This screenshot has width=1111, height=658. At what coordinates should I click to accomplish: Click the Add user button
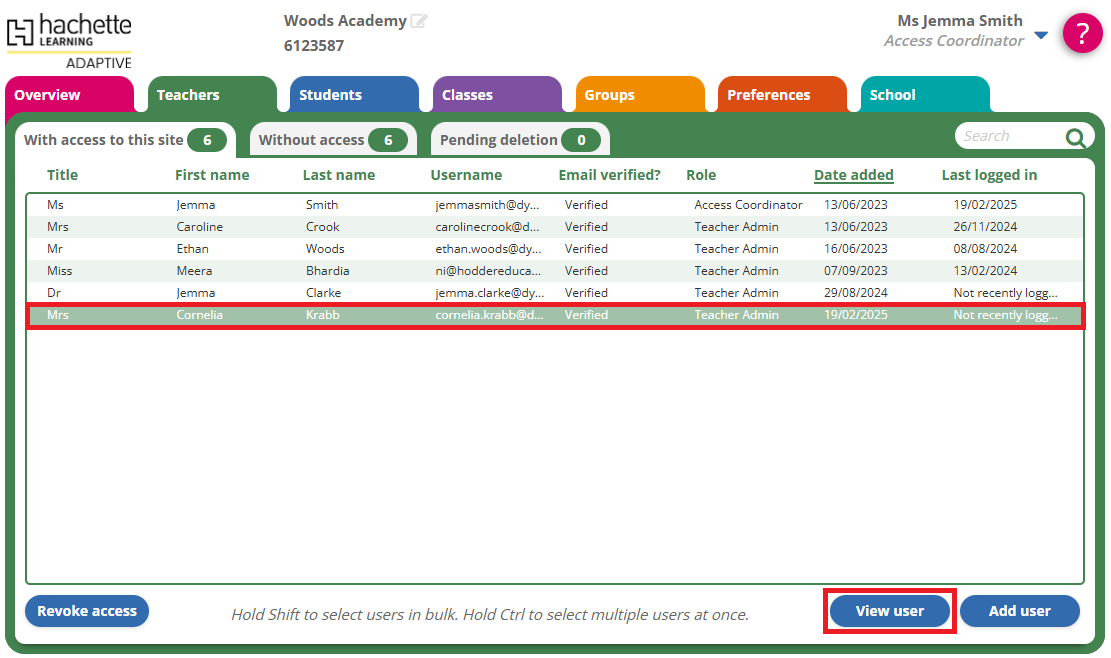tap(1019, 611)
